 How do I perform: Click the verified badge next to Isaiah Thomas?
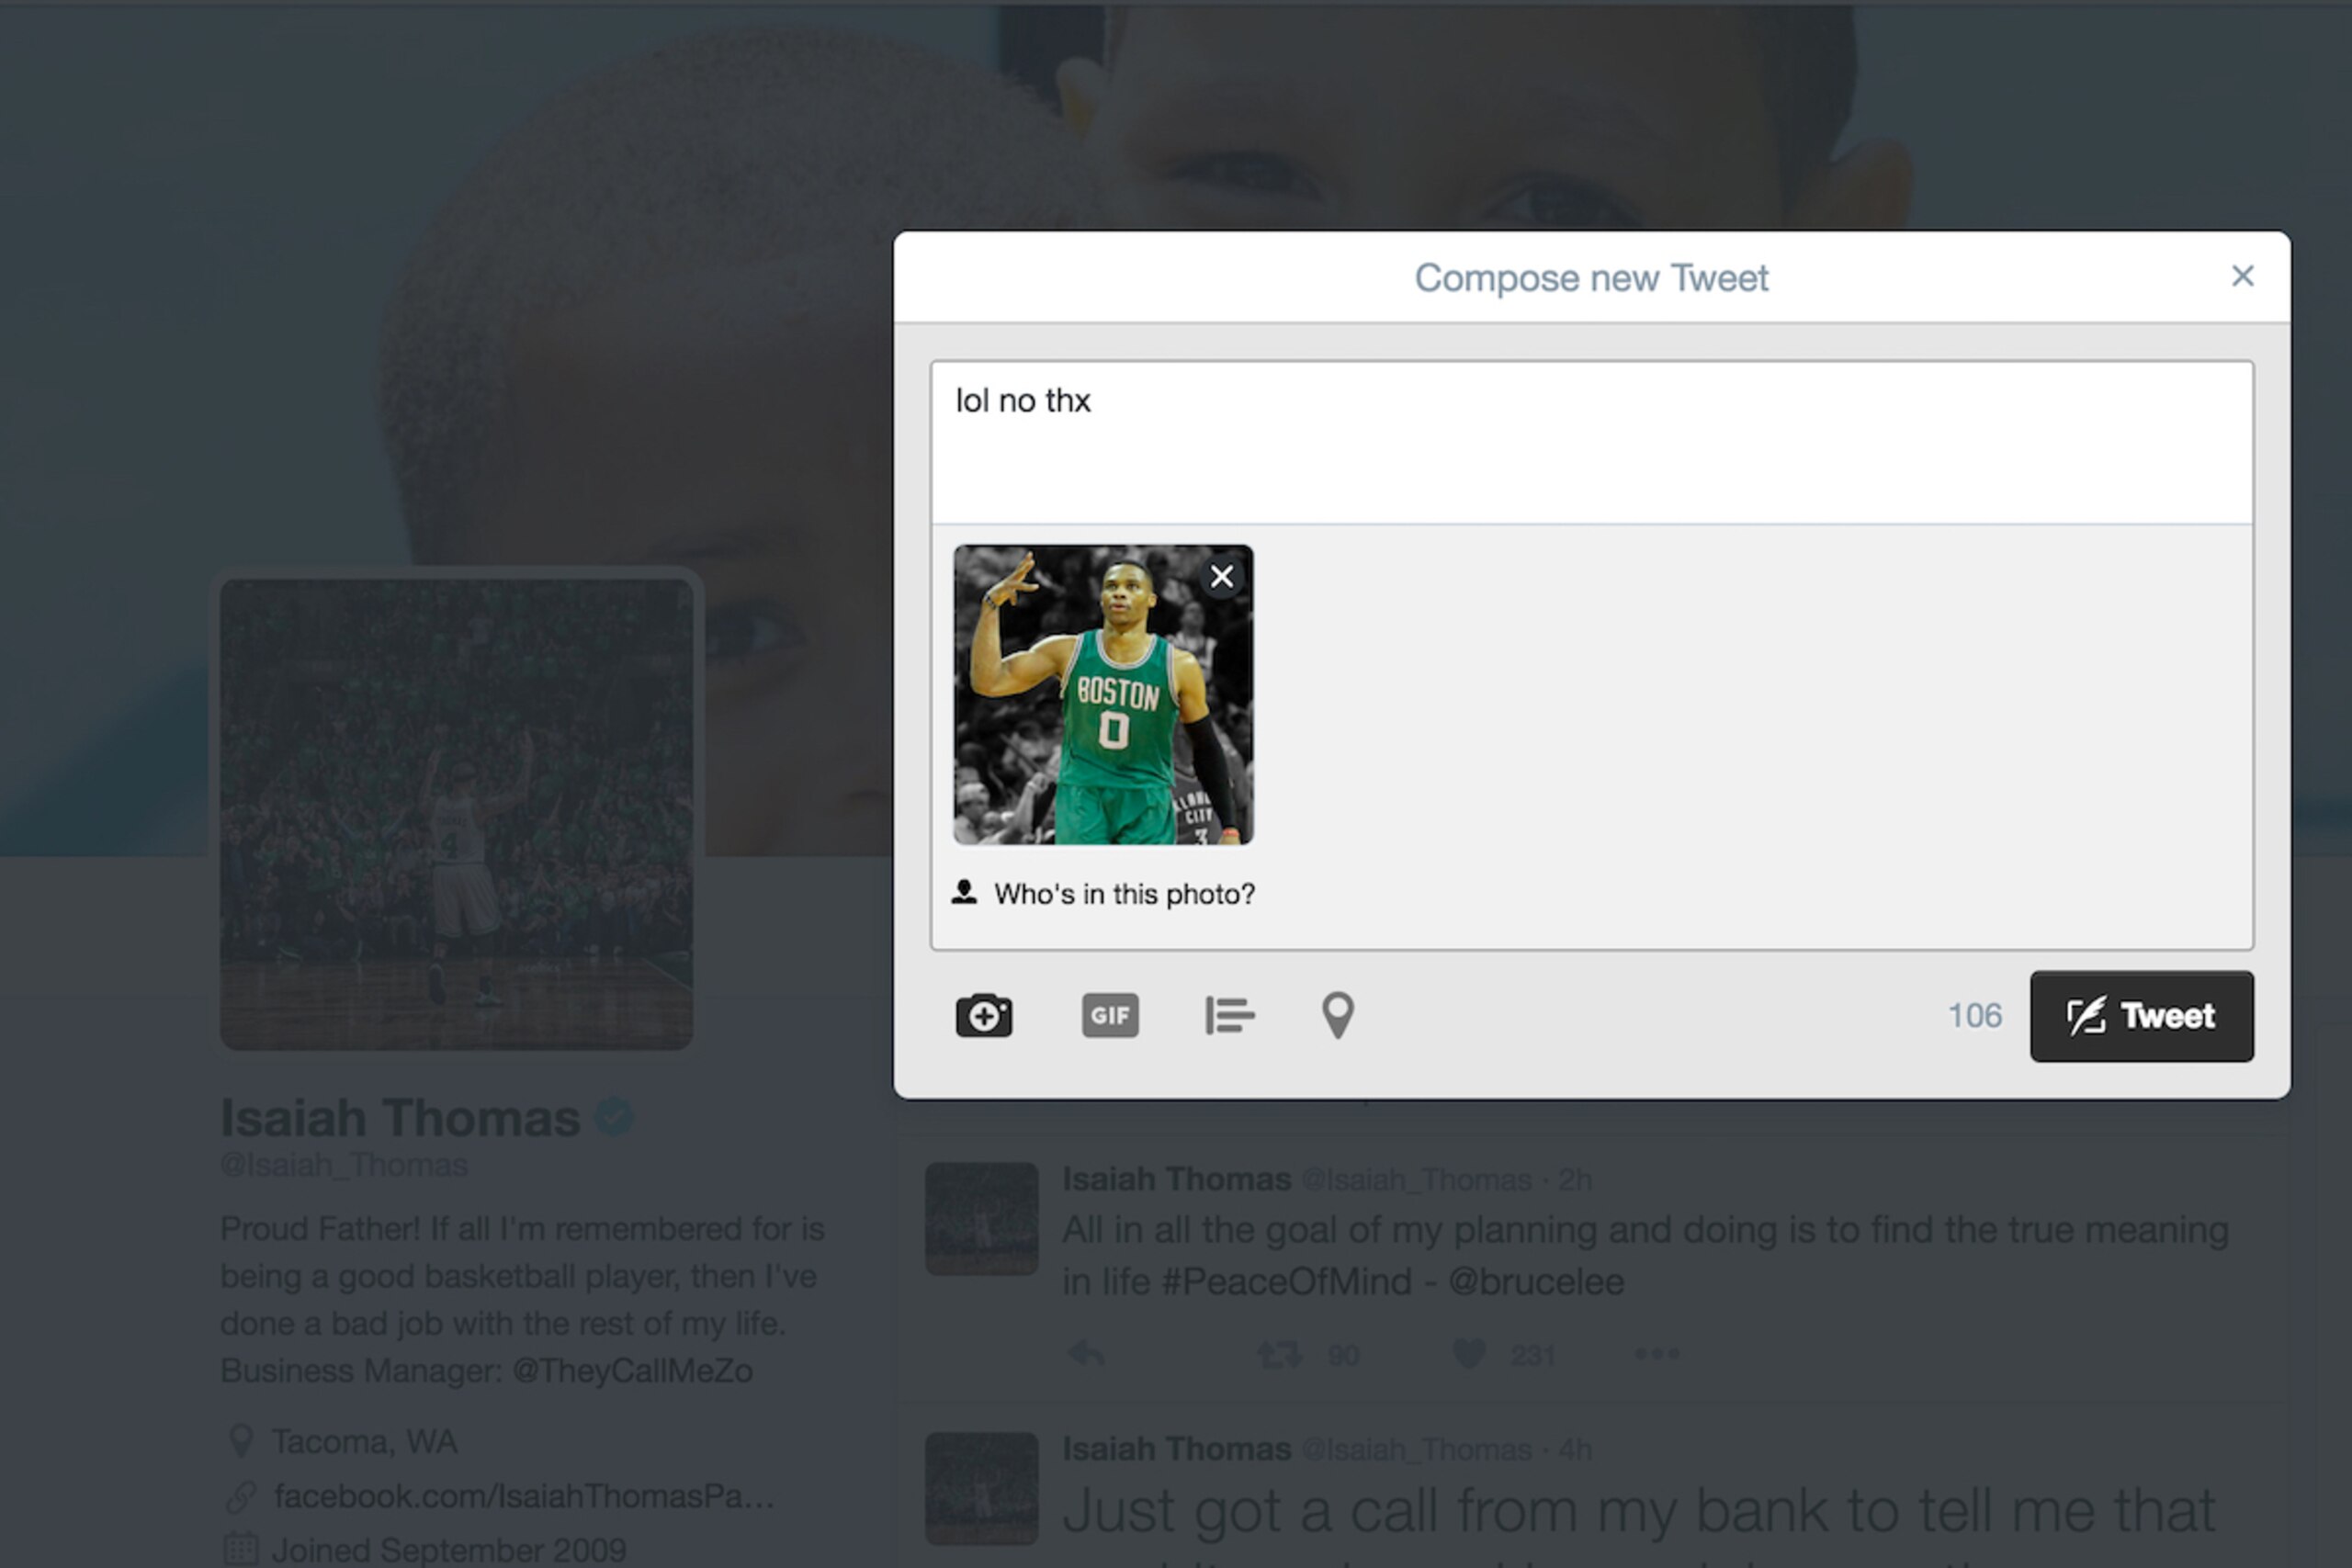point(614,1117)
